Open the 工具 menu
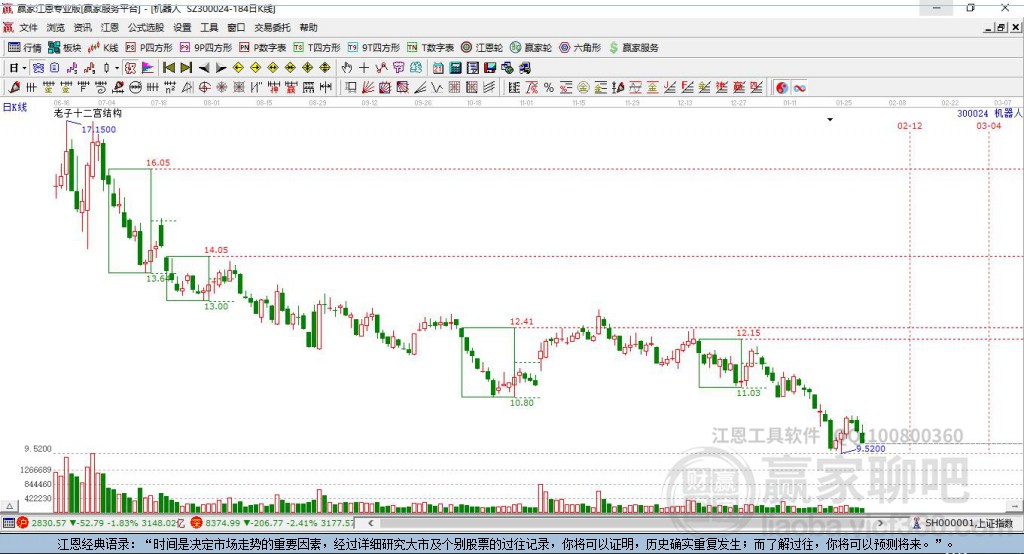This screenshot has width=1024, height=554. coord(209,27)
